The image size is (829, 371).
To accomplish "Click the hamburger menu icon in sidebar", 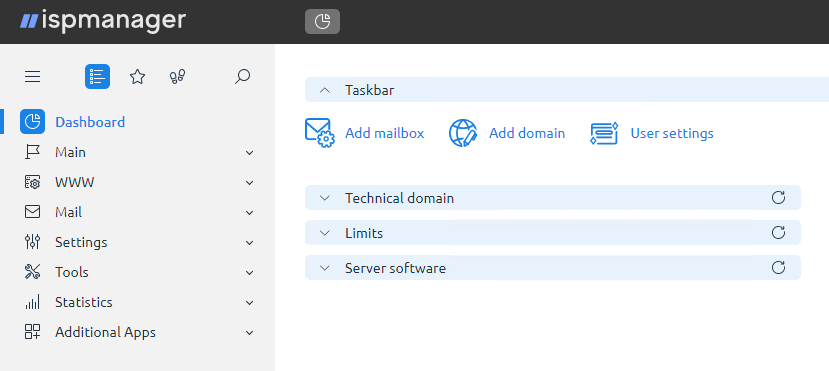I will point(32,77).
